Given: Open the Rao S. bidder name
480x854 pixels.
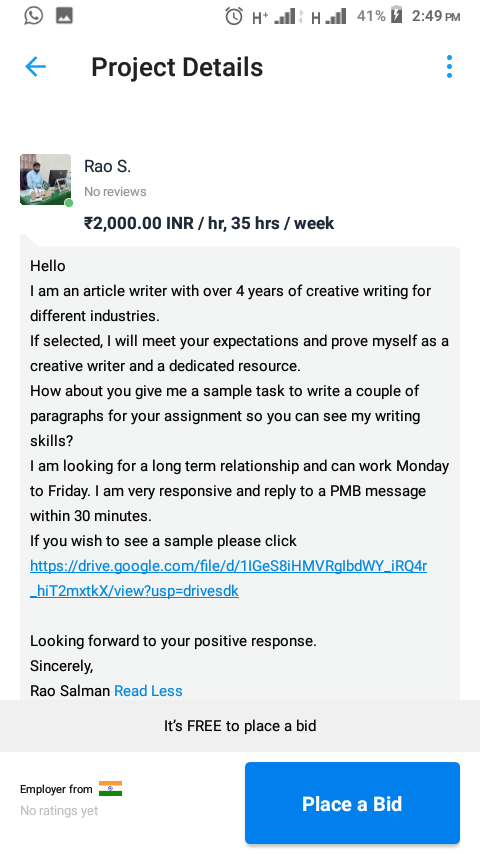Looking at the screenshot, I should pyautogui.click(x=107, y=166).
